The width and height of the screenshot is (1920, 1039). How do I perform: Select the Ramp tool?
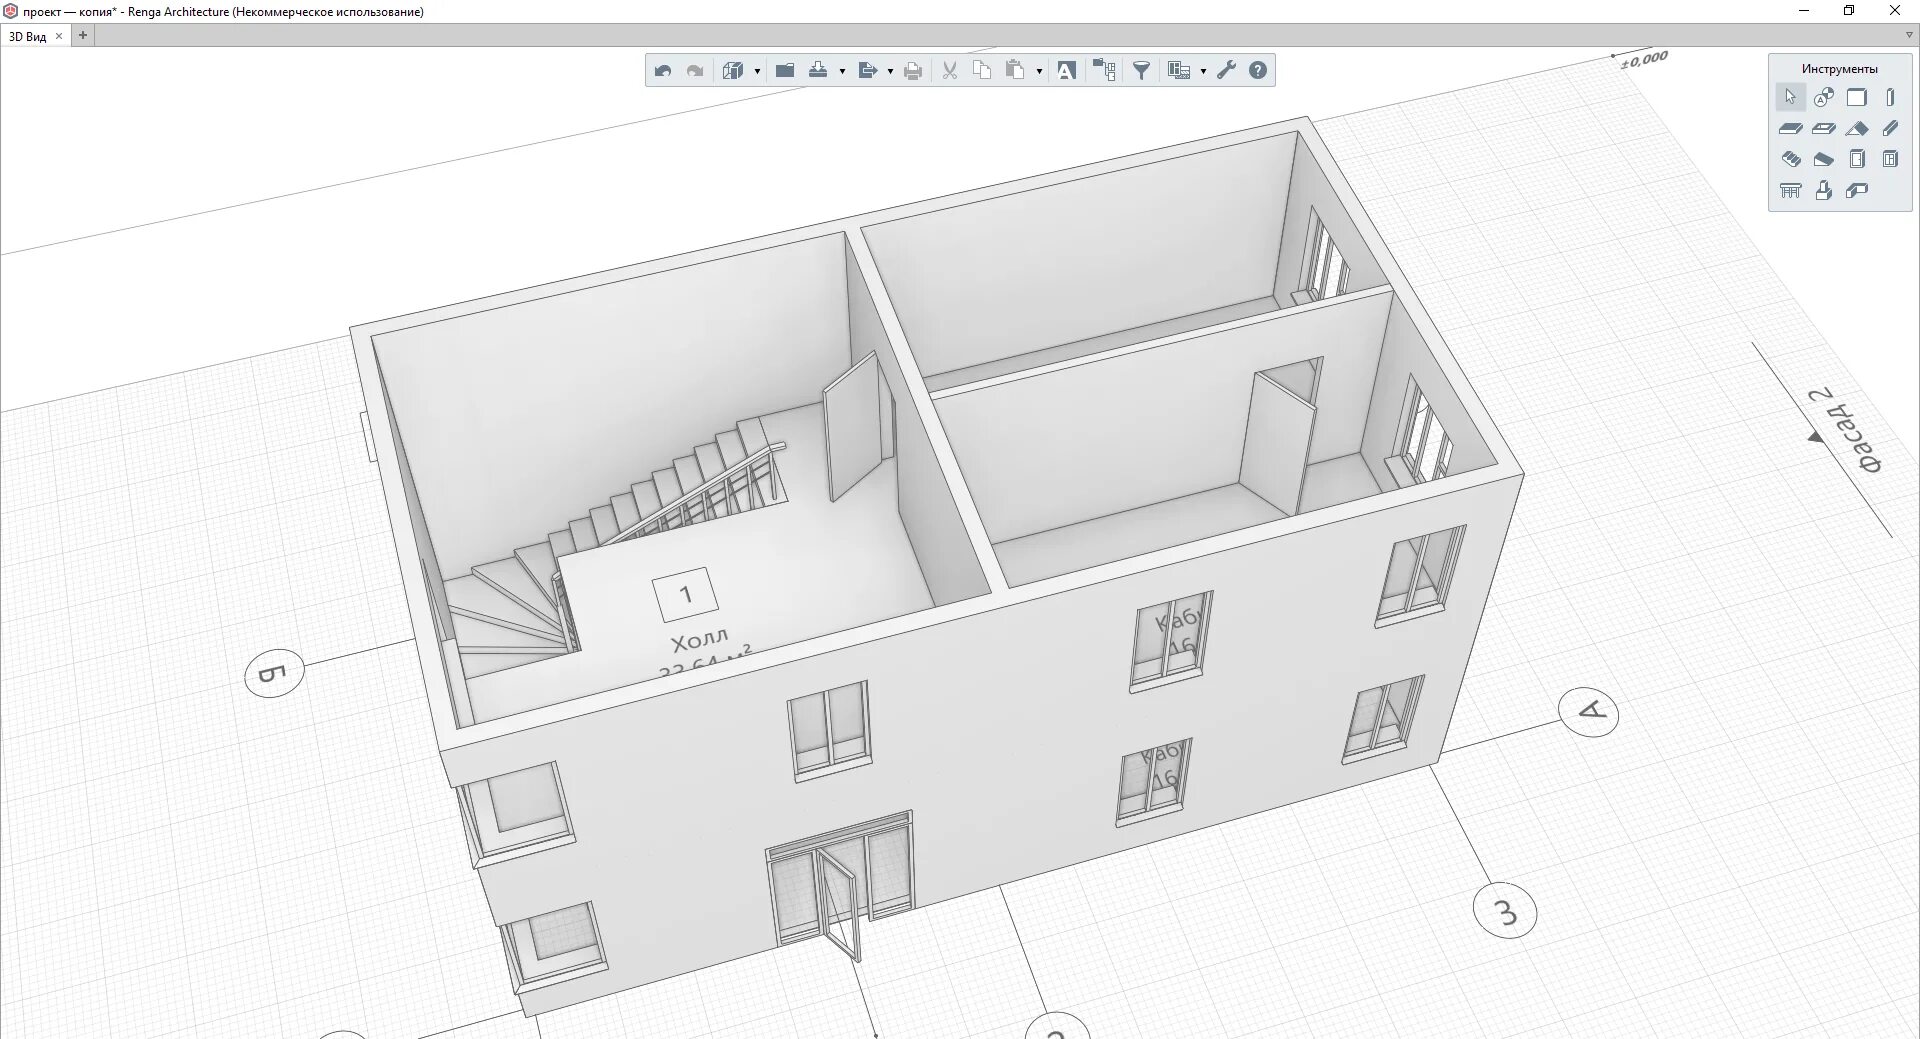pyautogui.click(x=1824, y=159)
